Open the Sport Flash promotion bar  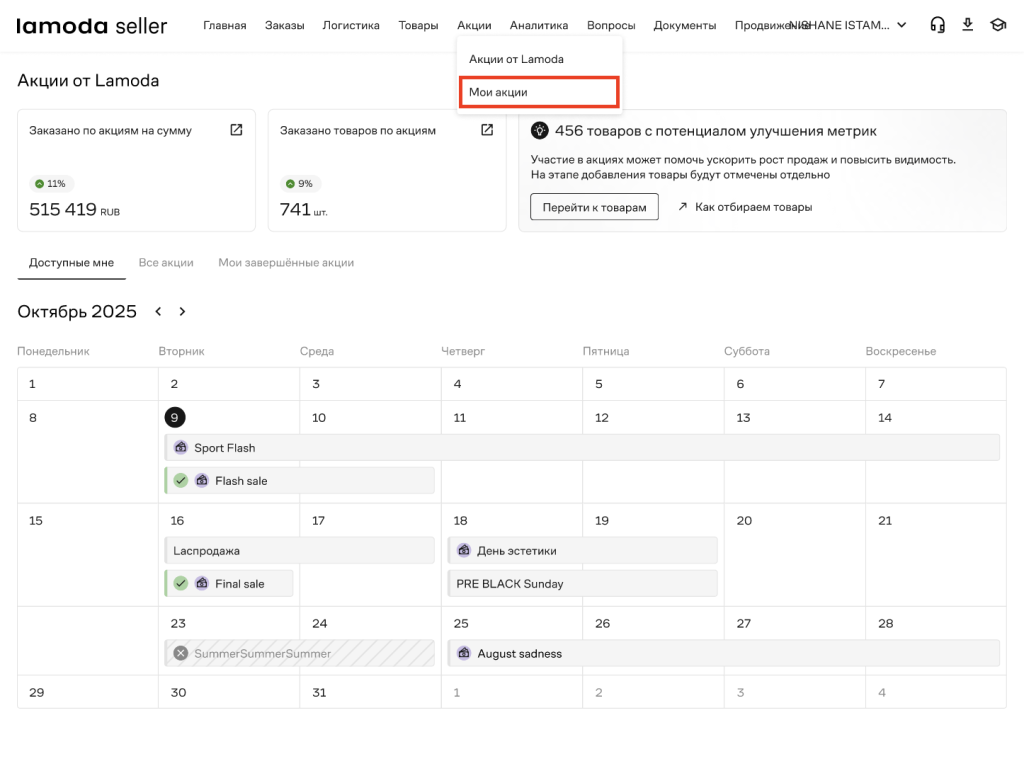(x=582, y=447)
